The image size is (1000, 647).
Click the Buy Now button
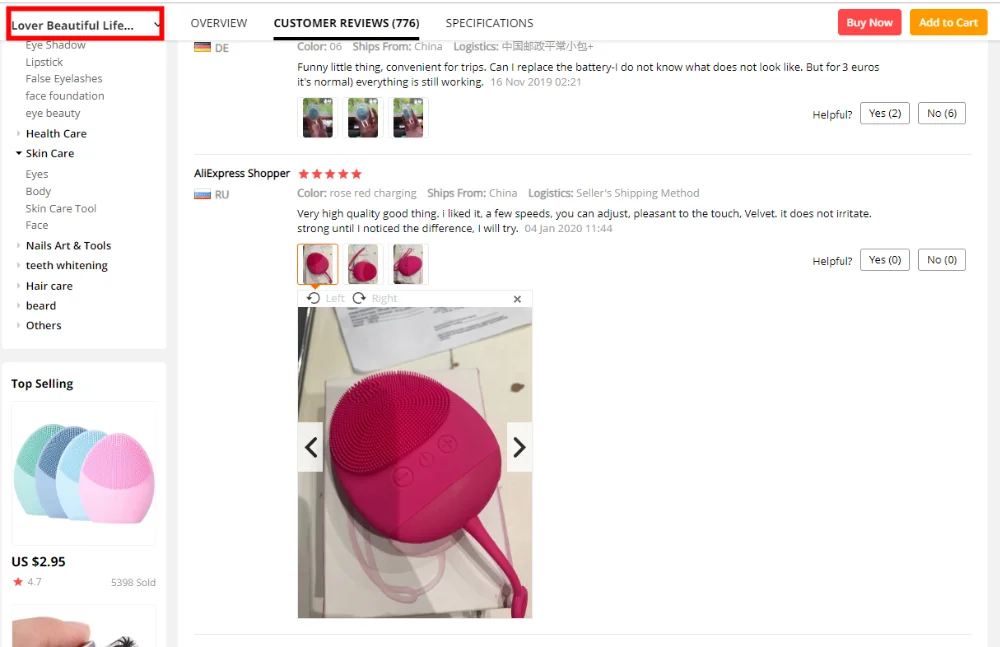tap(869, 22)
